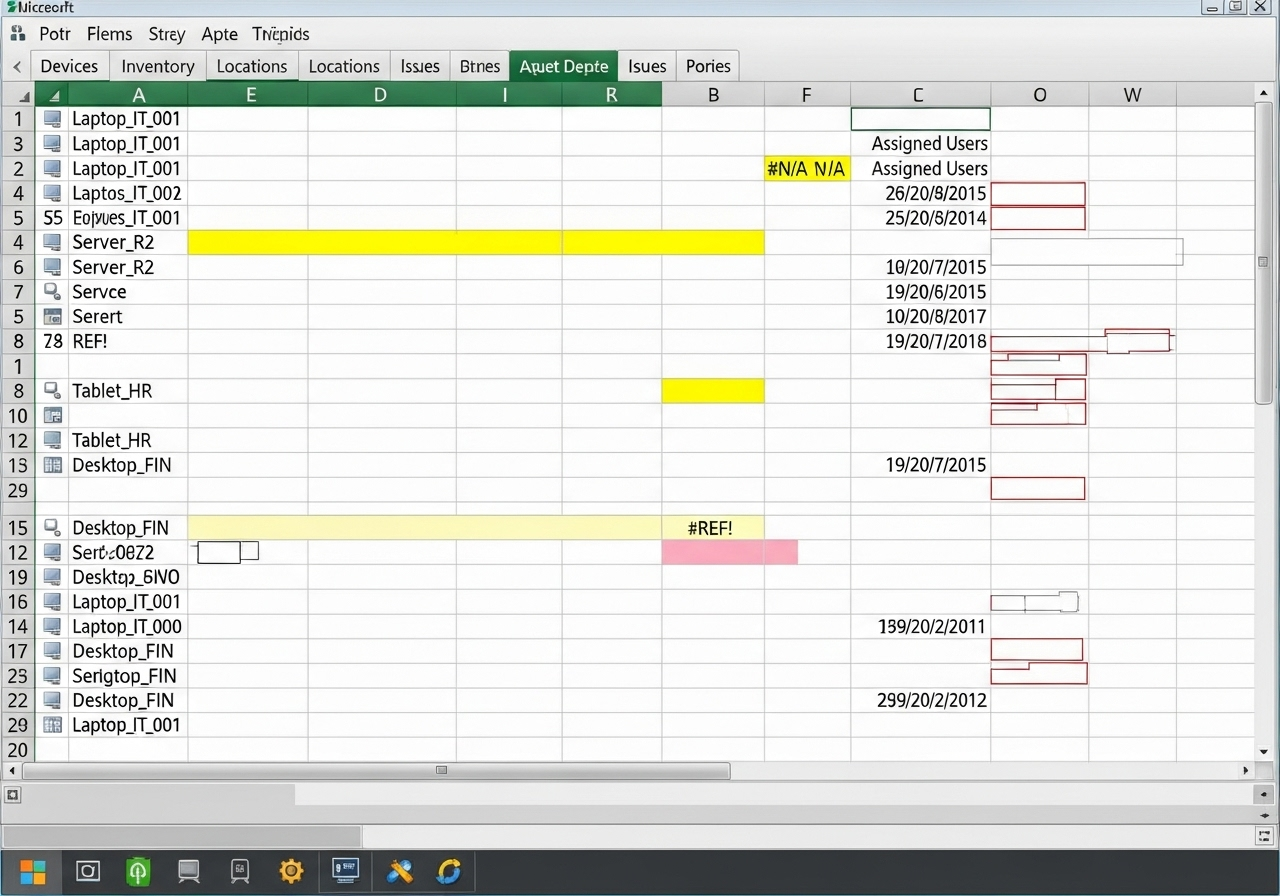Click the grid icon beside Desktop_FIN

click(52, 465)
